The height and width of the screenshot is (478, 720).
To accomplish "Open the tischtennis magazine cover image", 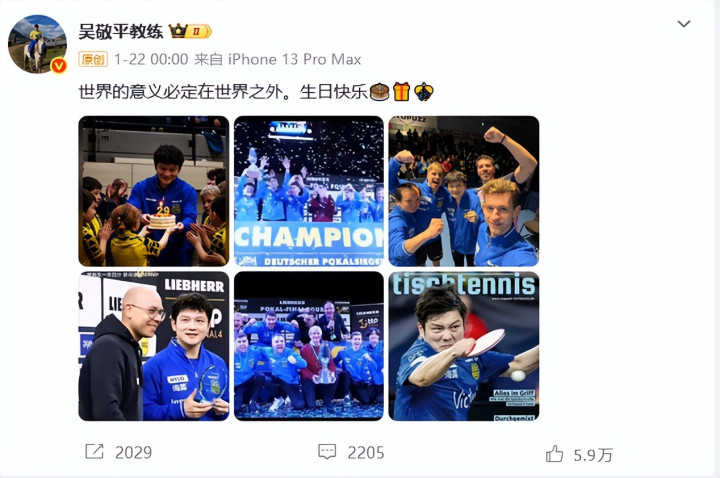I will click(464, 346).
